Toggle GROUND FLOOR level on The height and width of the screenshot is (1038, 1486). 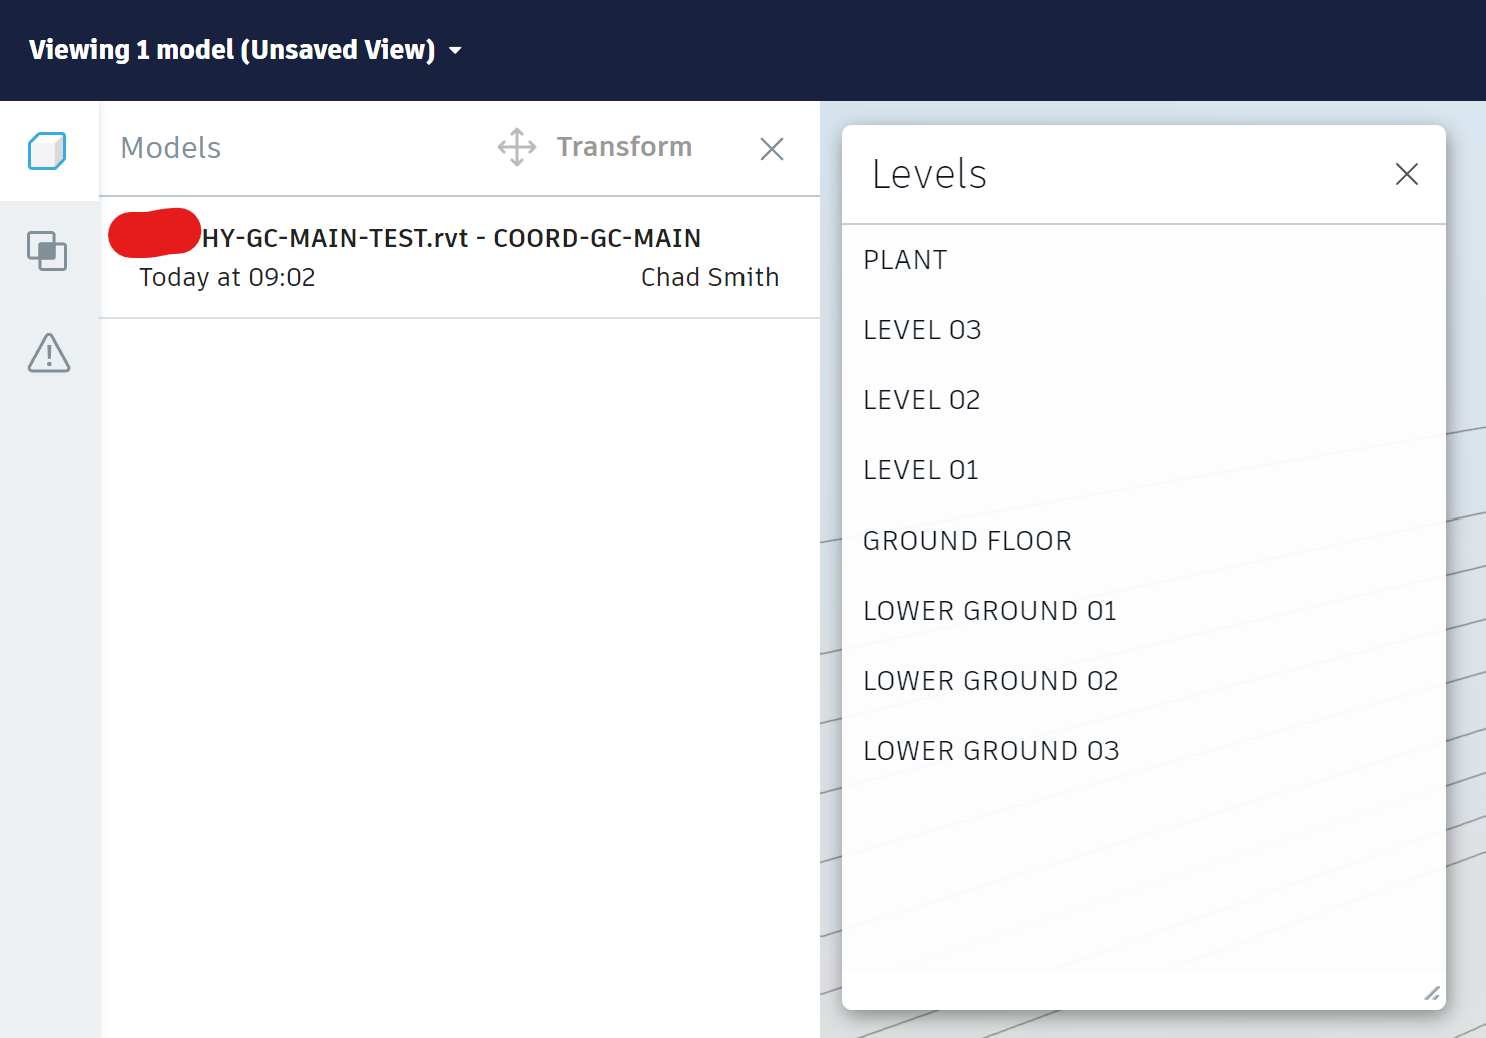(967, 540)
